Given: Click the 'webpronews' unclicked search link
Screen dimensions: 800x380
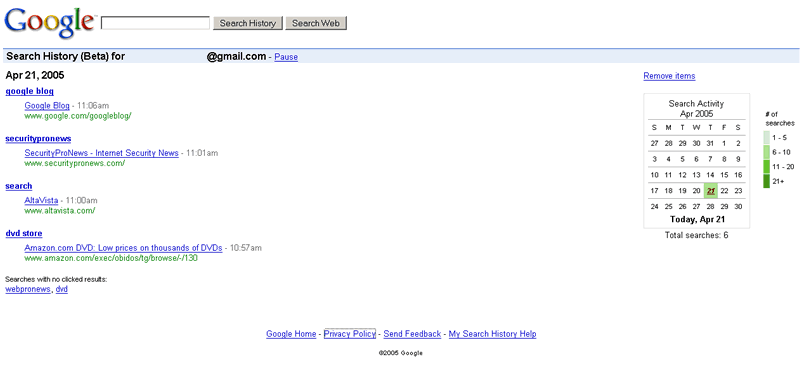Looking at the screenshot, I should [28, 289].
